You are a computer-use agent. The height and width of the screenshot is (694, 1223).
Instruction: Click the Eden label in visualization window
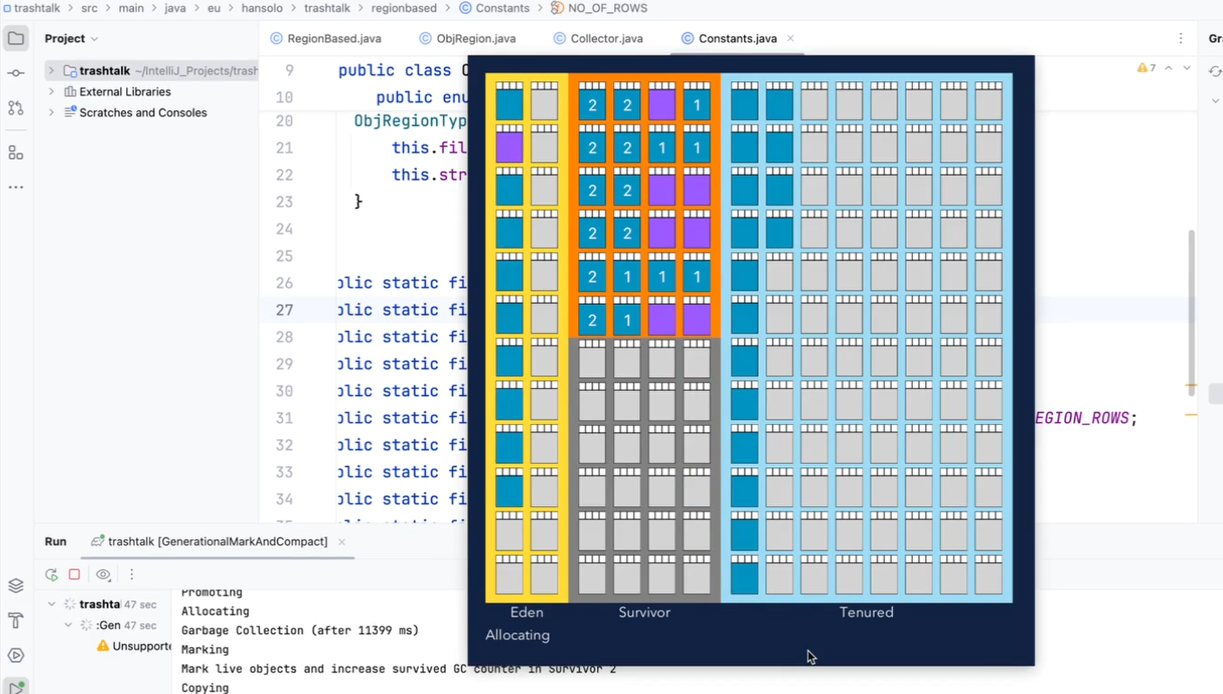click(526, 612)
